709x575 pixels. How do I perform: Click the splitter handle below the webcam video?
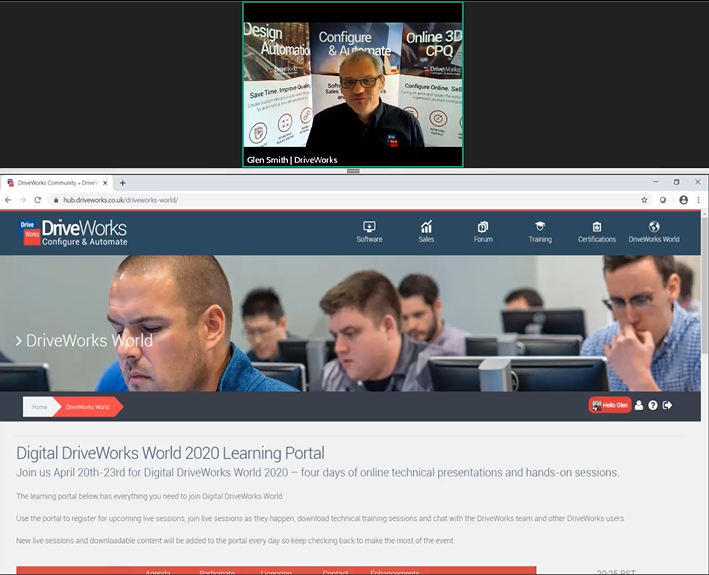pyautogui.click(x=353, y=171)
